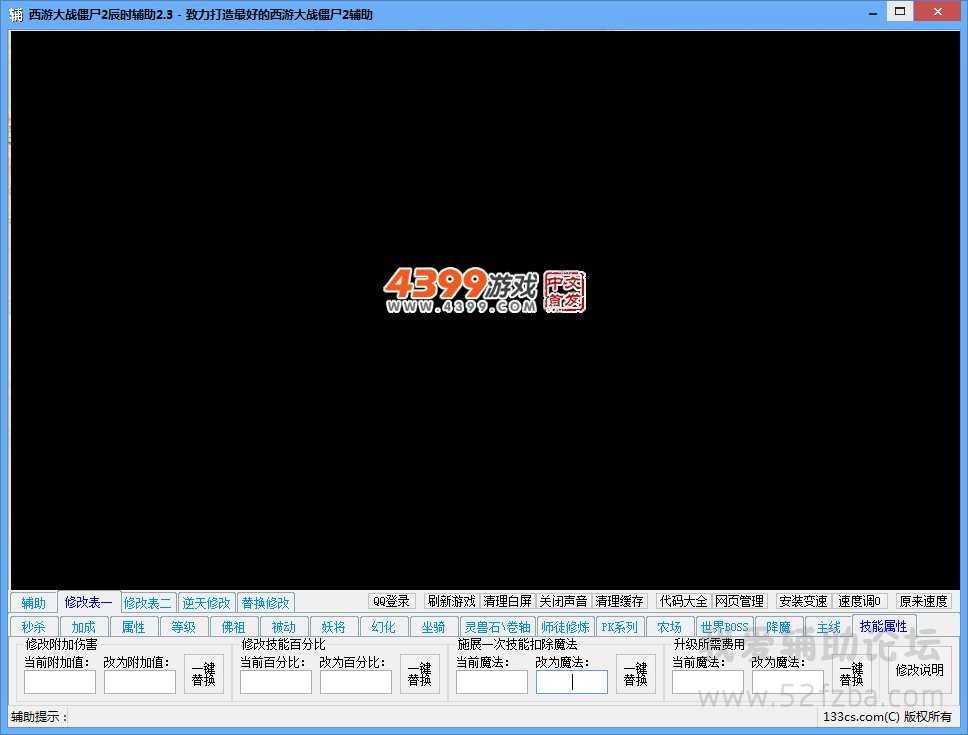Switch to the 主线 sub-tab
Screen dimensions: 968x735
tap(828, 627)
